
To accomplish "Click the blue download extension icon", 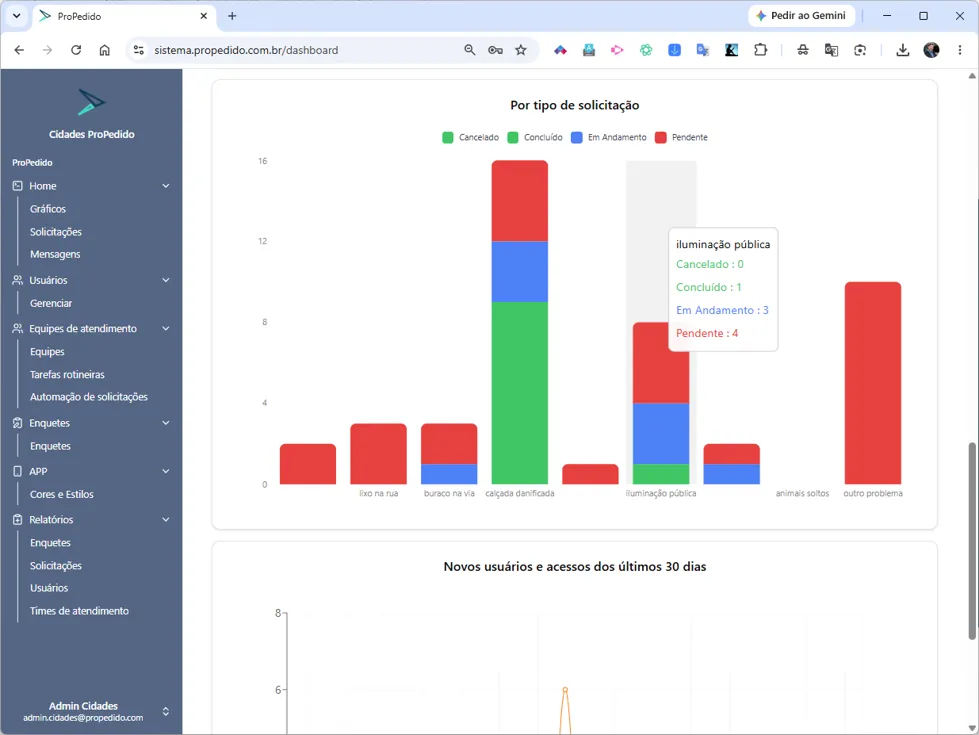I will click(x=674, y=50).
